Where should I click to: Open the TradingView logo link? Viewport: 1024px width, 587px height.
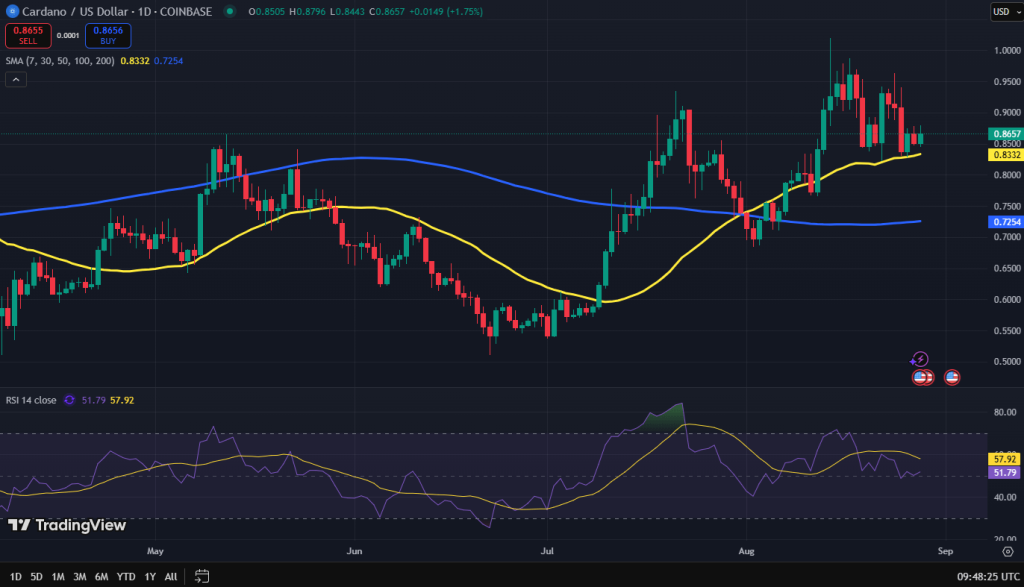(x=67, y=525)
